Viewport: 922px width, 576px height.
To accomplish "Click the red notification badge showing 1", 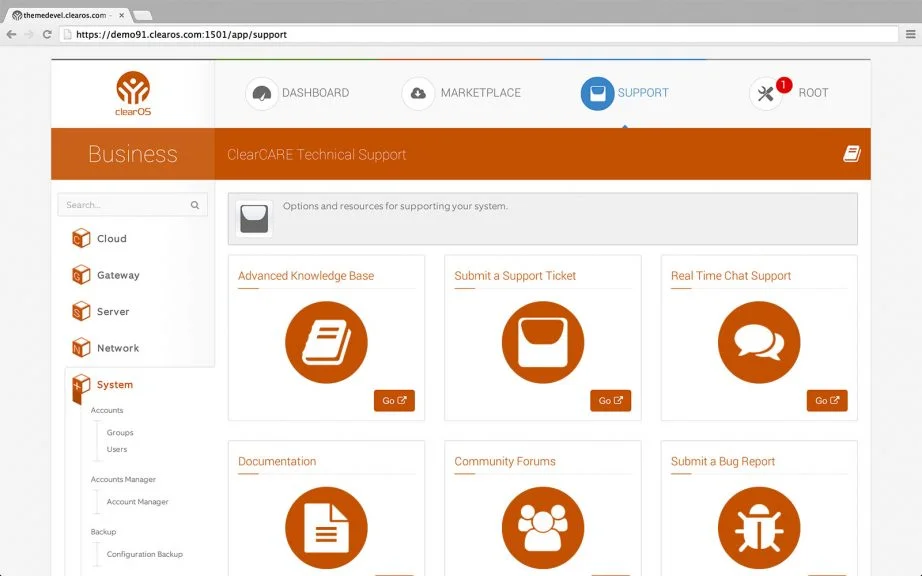I will tap(784, 85).
